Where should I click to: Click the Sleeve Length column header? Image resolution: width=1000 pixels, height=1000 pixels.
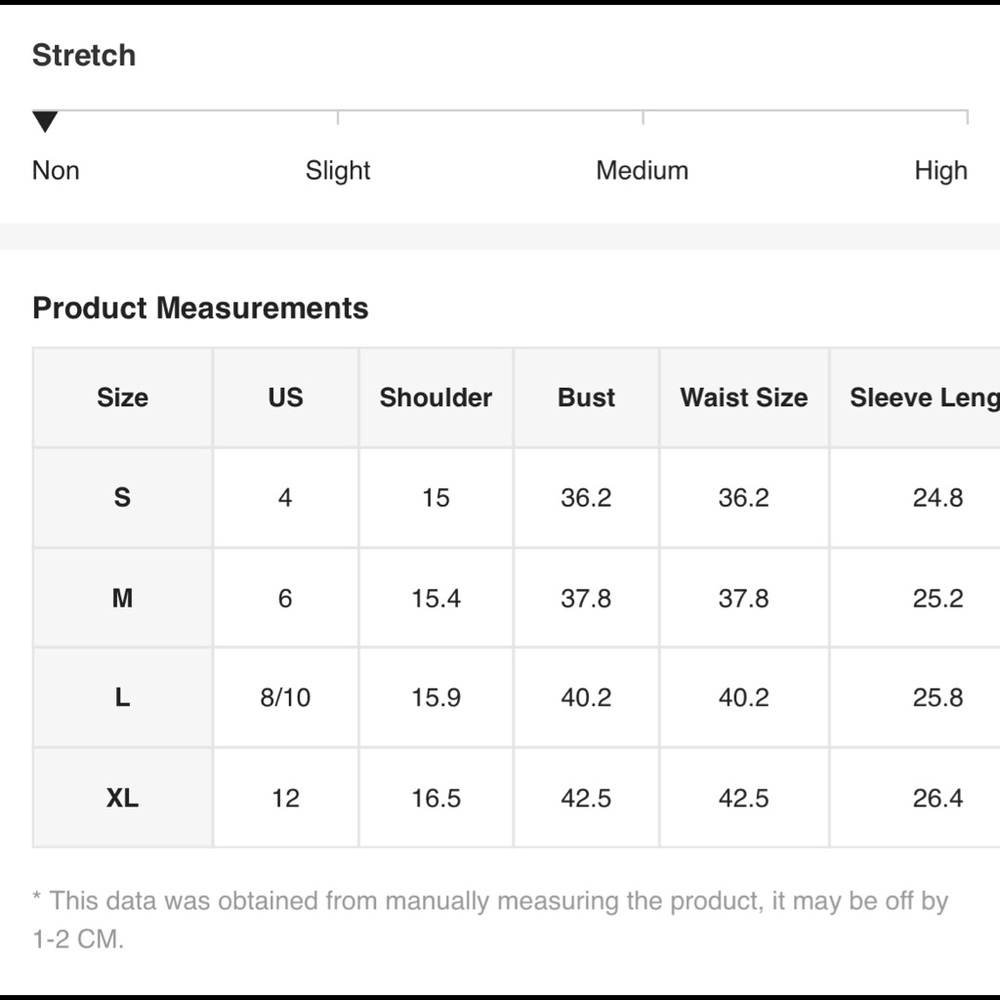pos(916,397)
